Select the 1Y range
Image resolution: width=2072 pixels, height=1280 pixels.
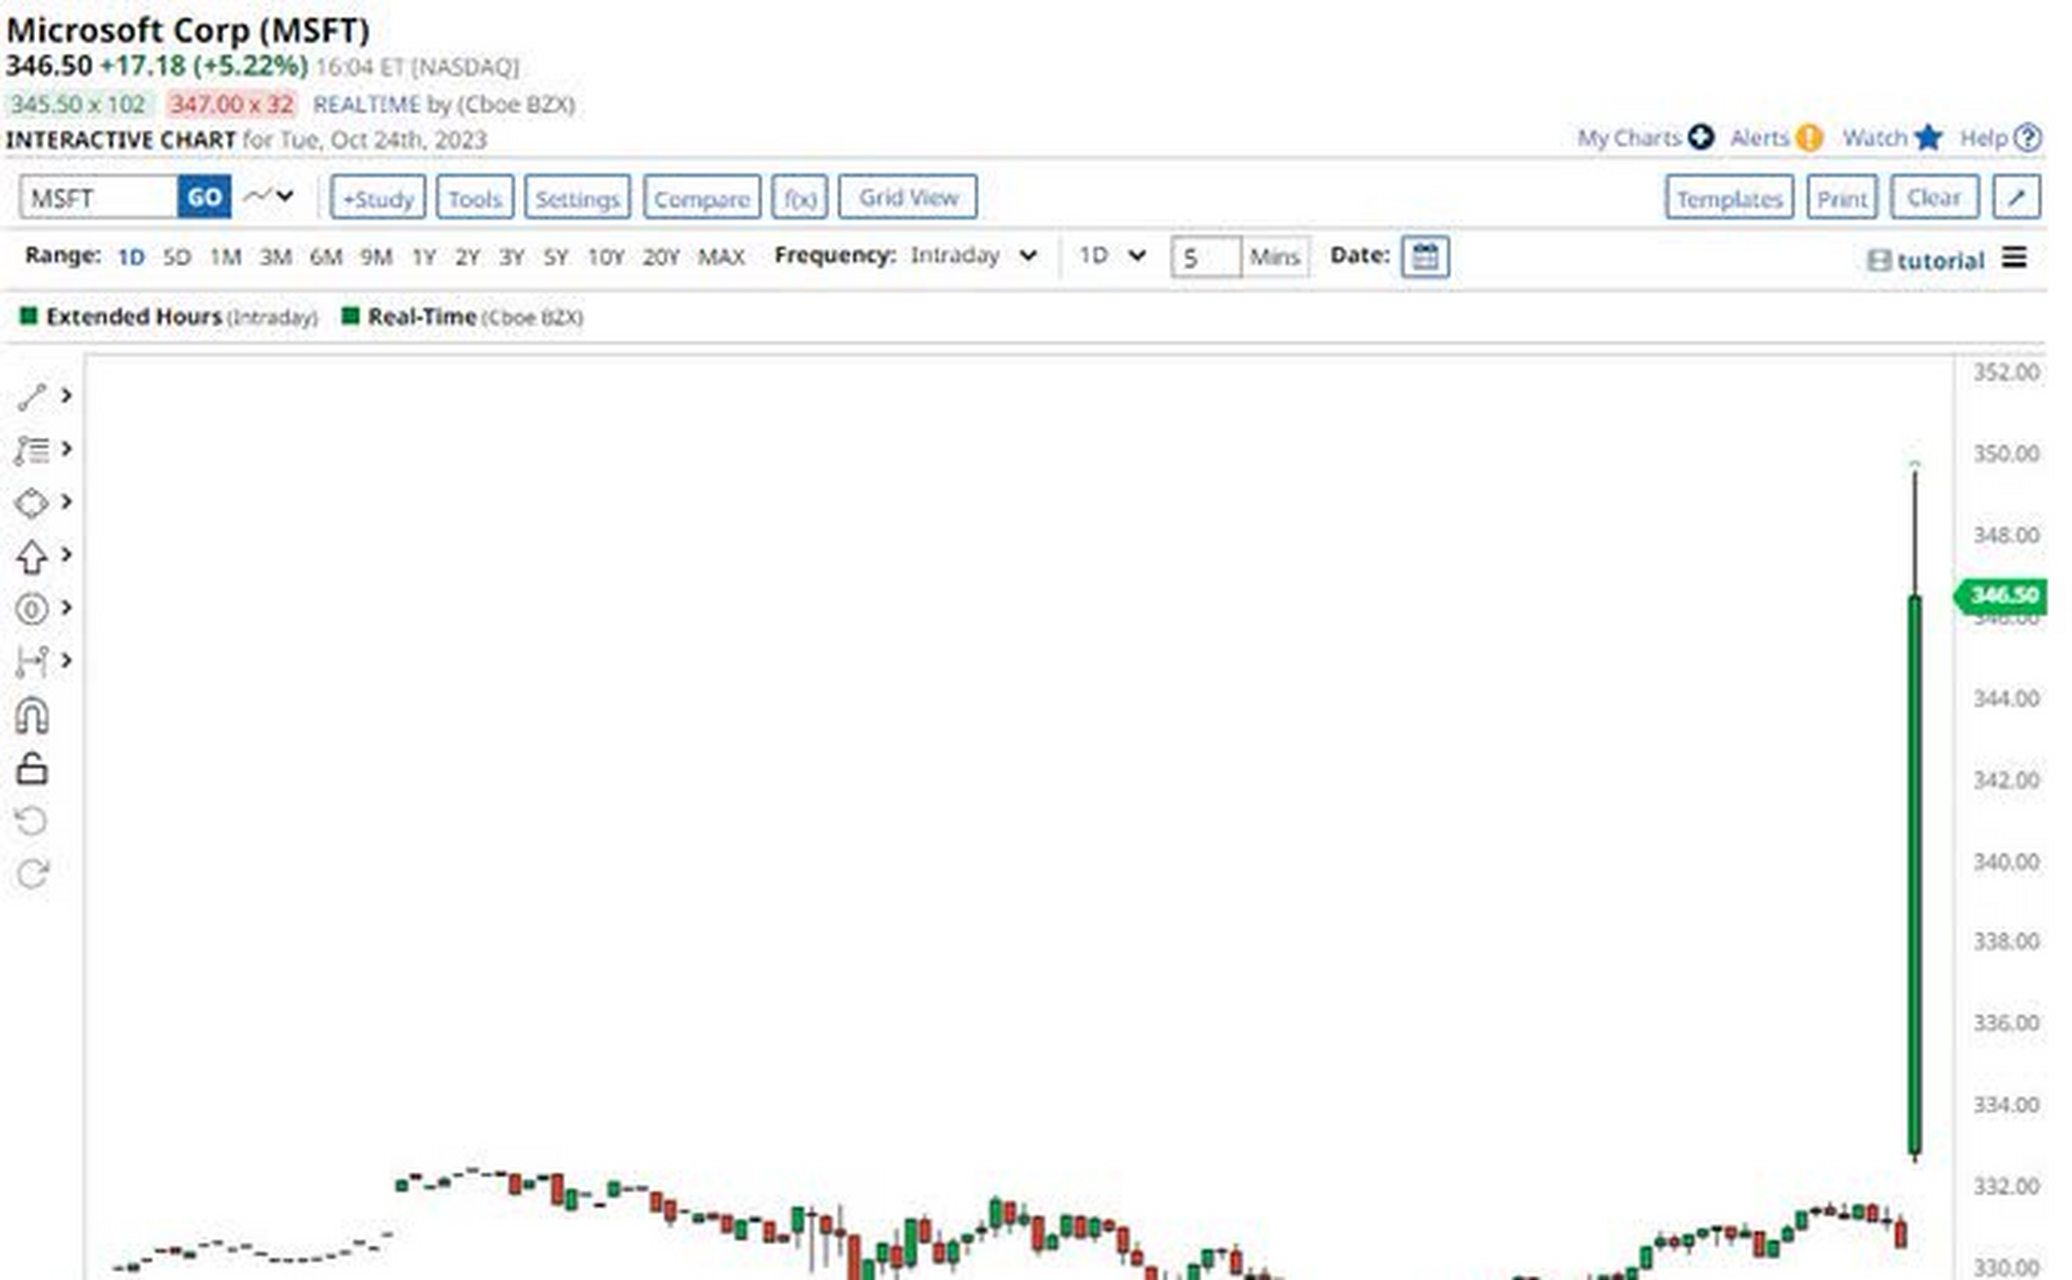[424, 257]
